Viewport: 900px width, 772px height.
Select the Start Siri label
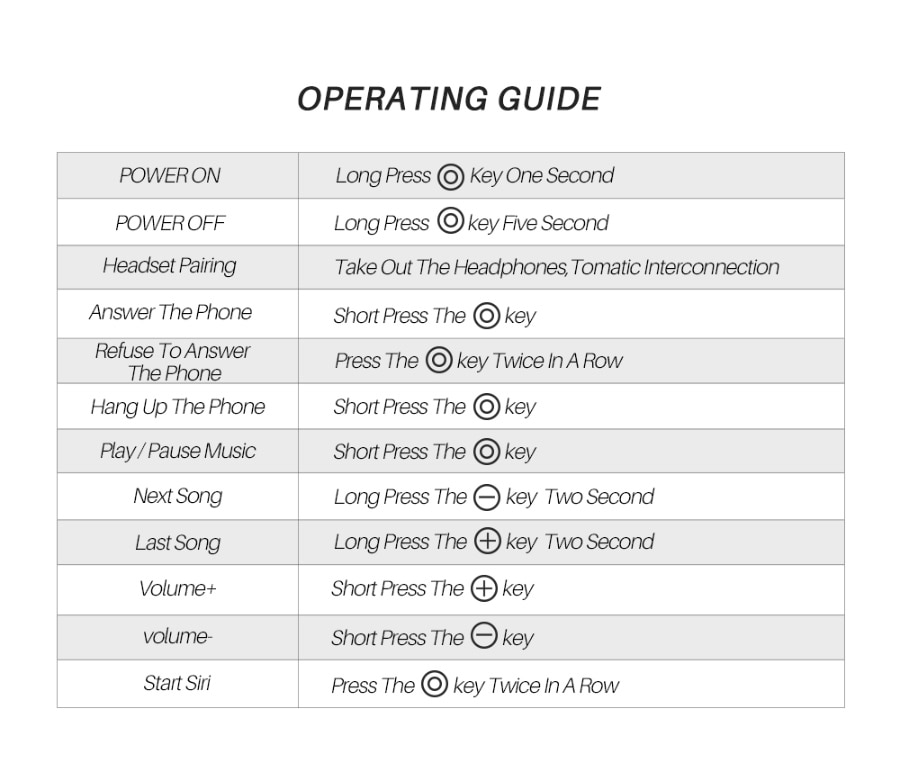click(177, 684)
